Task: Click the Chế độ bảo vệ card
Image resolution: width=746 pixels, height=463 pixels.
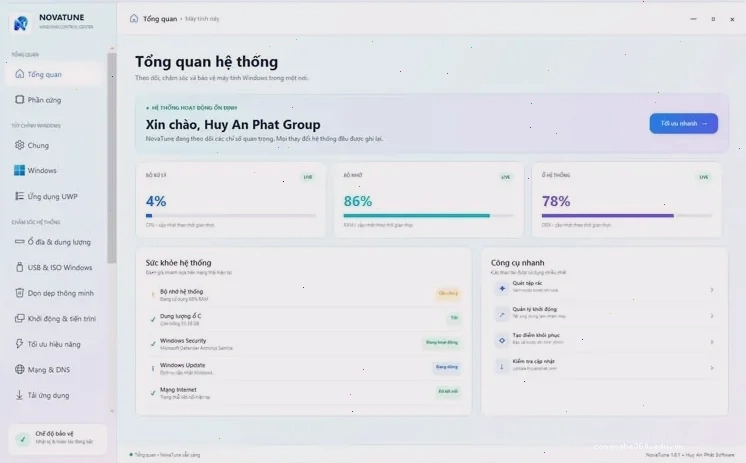Action: (x=58, y=439)
